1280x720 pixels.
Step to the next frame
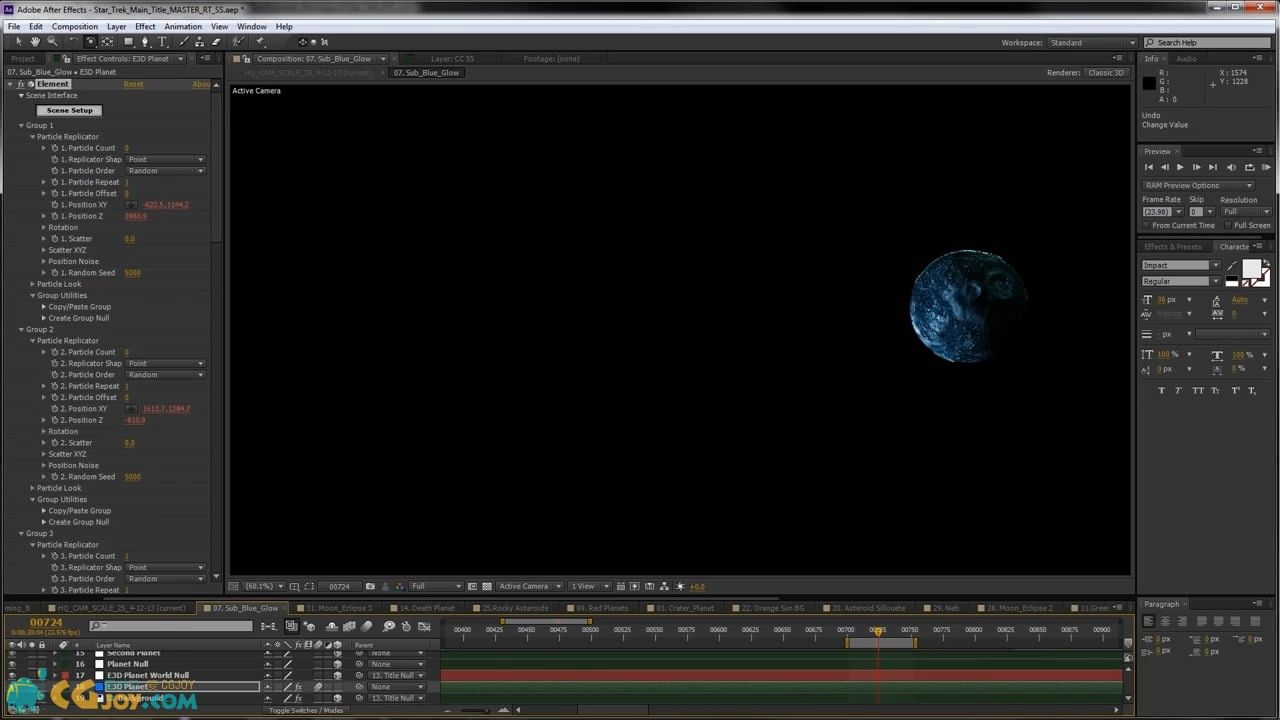[1196, 167]
